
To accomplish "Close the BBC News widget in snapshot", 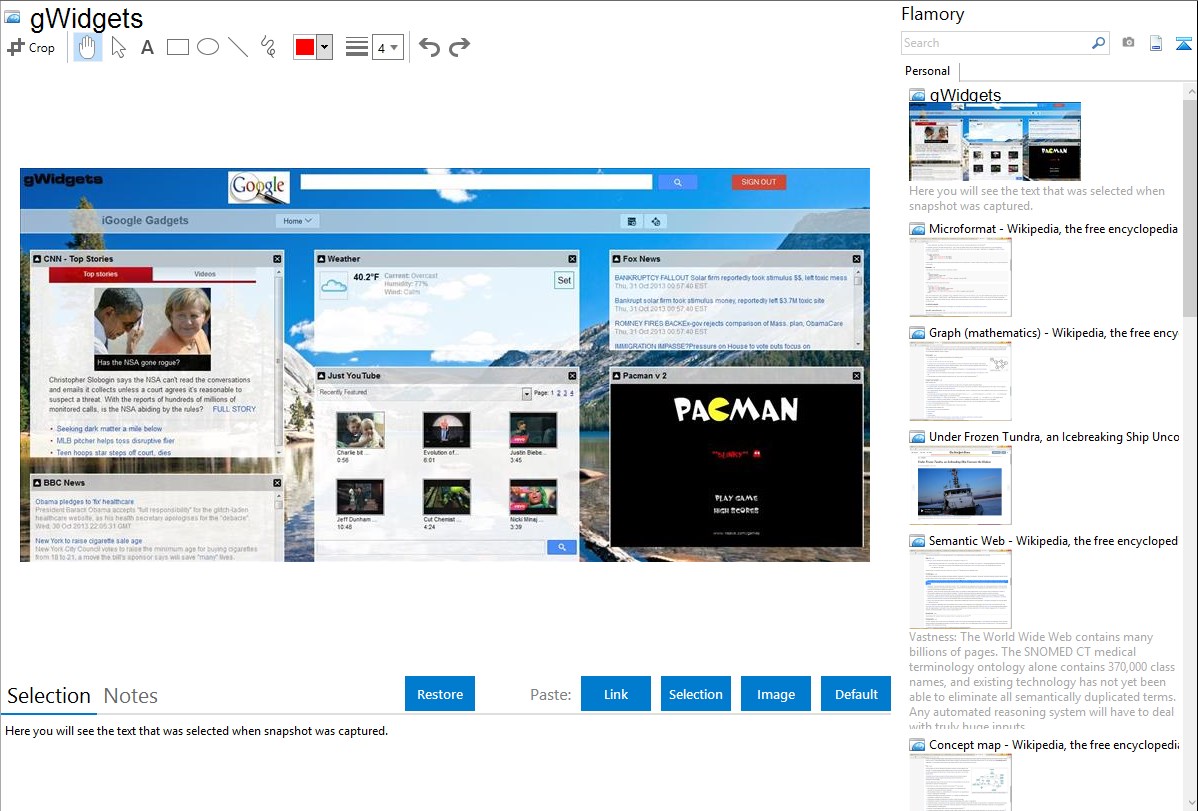I will (x=277, y=483).
